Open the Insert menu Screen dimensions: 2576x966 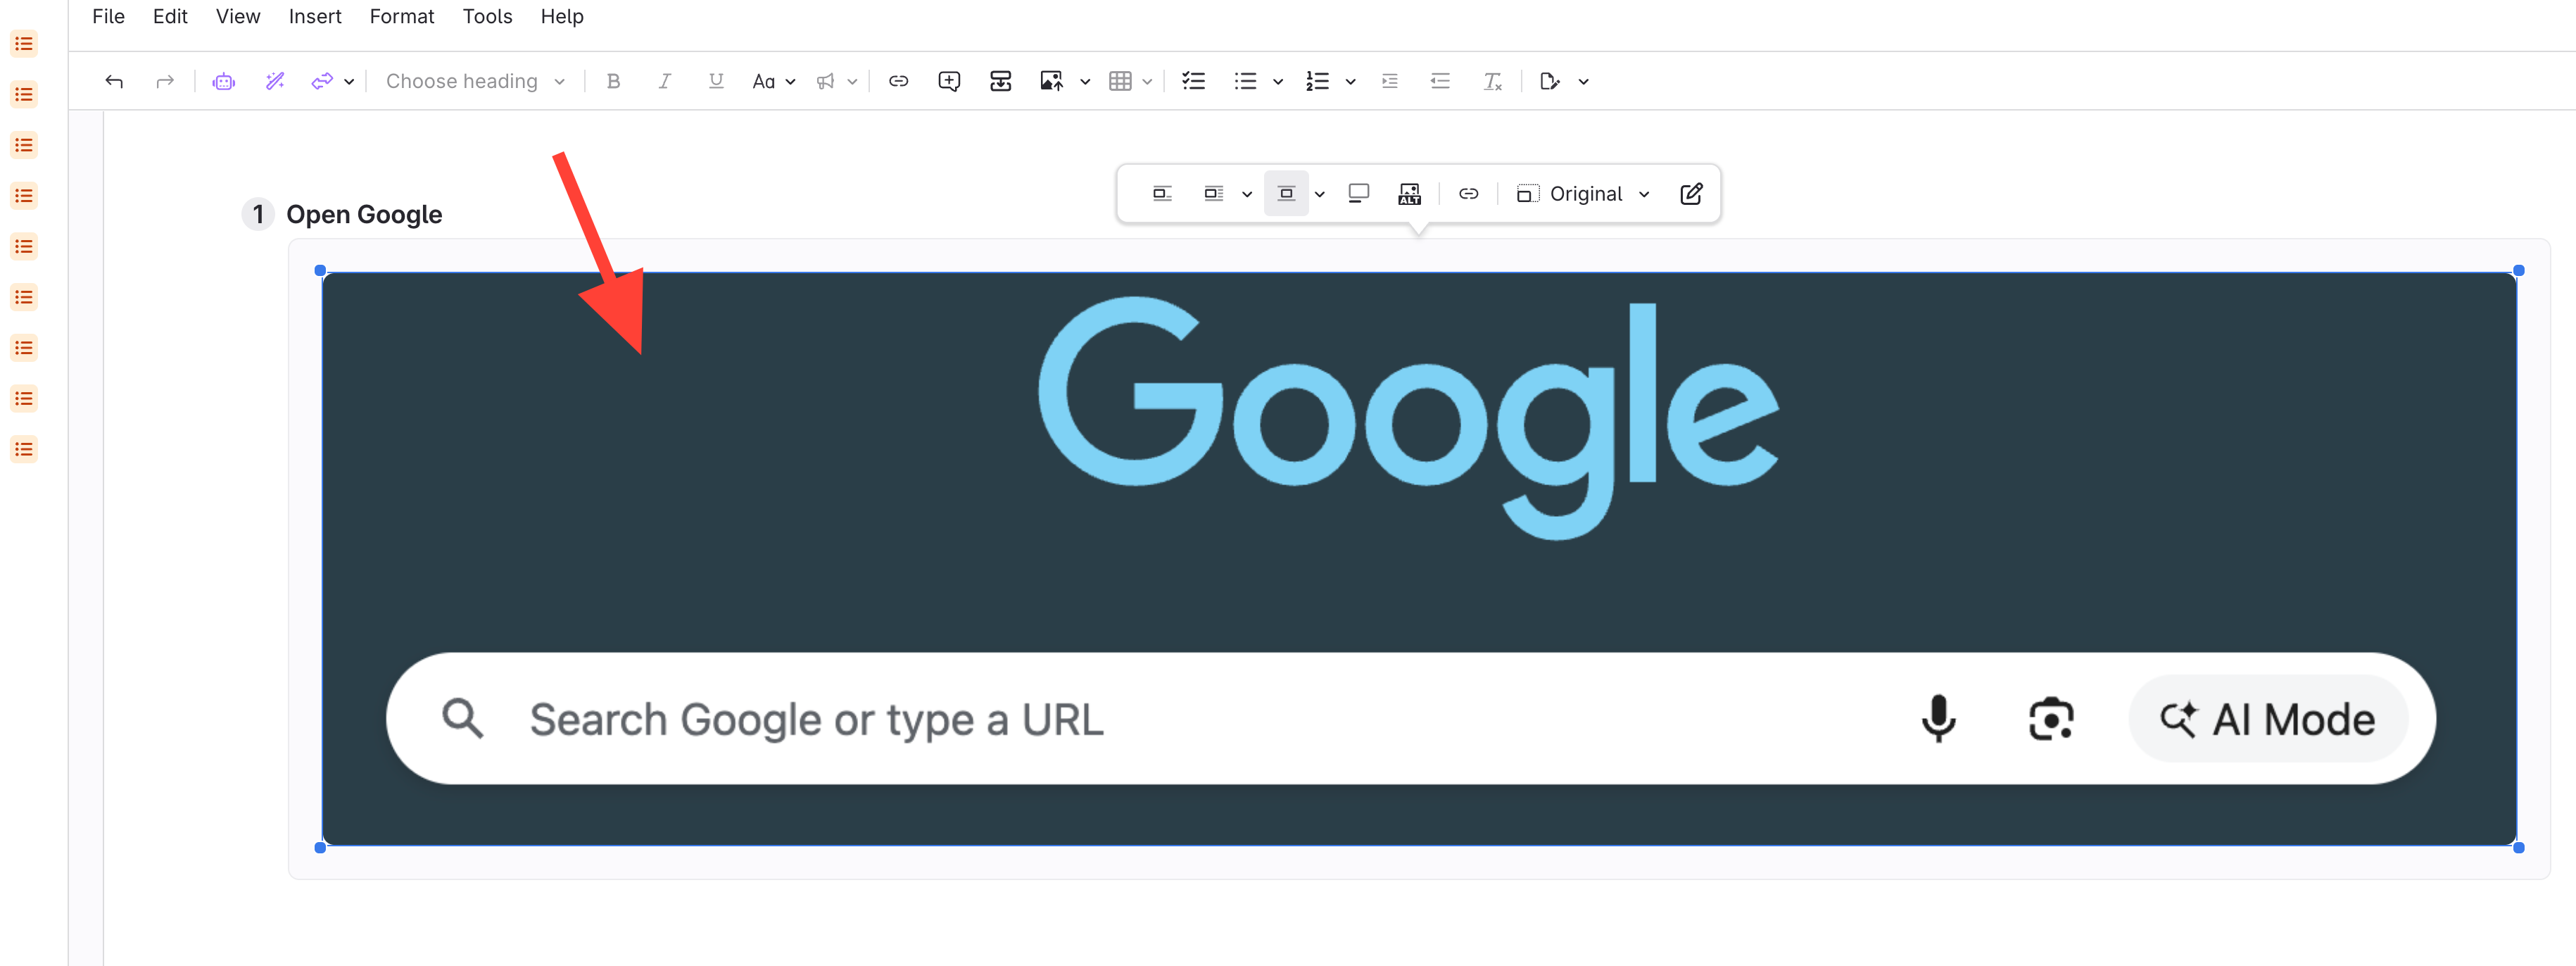(x=315, y=17)
